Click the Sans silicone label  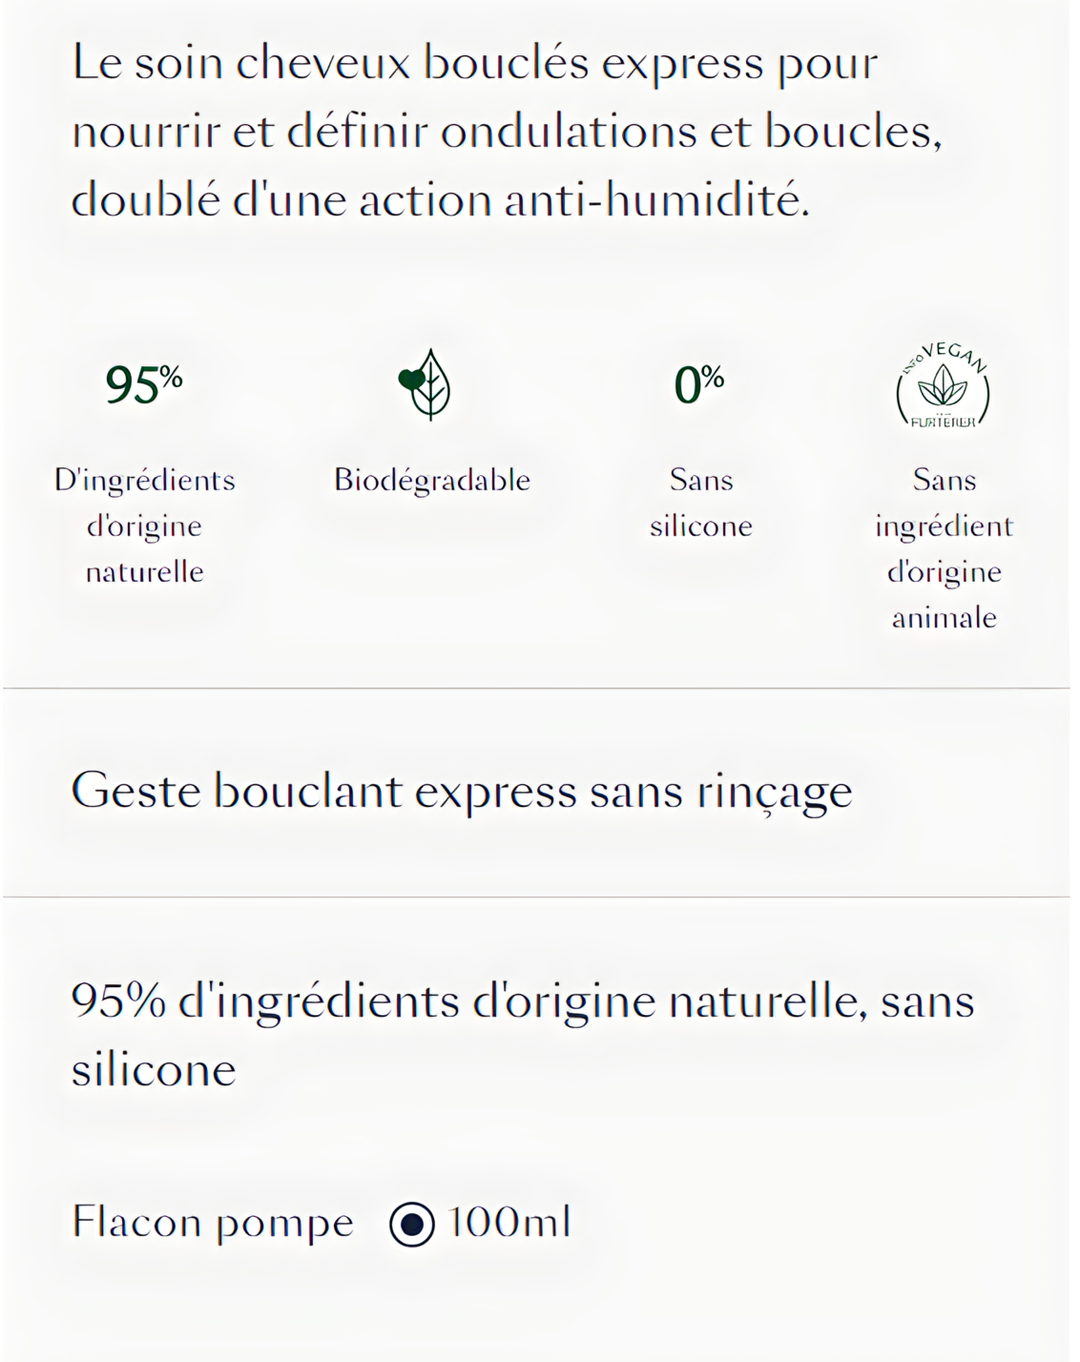(x=701, y=503)
